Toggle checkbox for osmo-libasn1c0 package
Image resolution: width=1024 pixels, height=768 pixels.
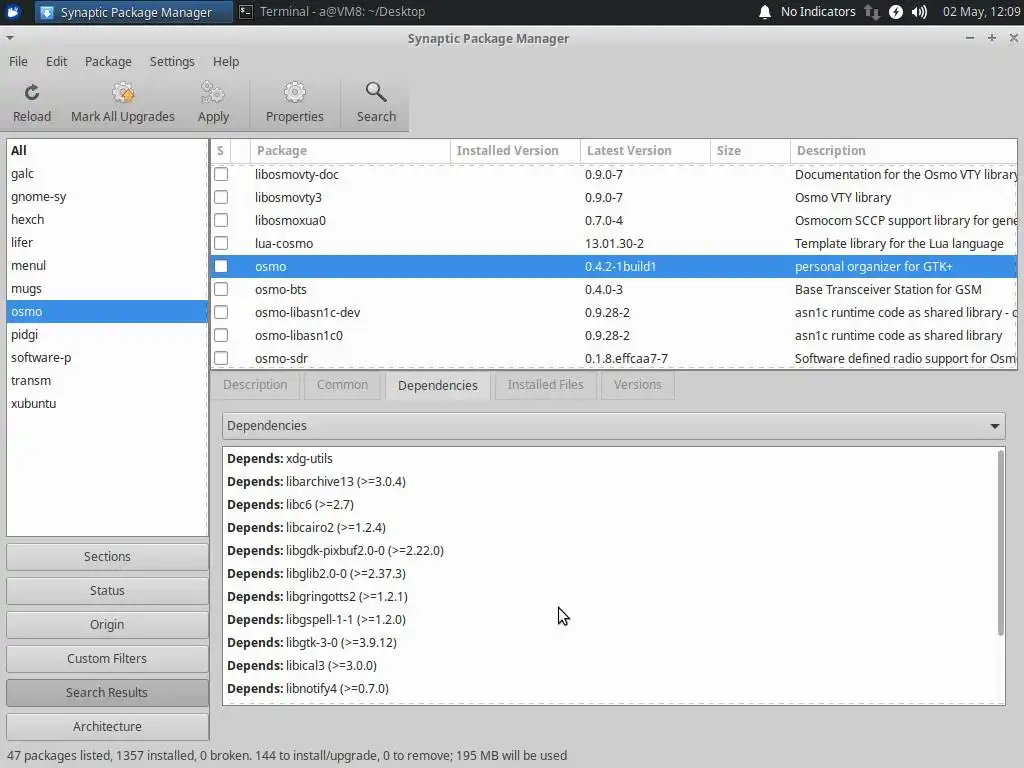221,335
